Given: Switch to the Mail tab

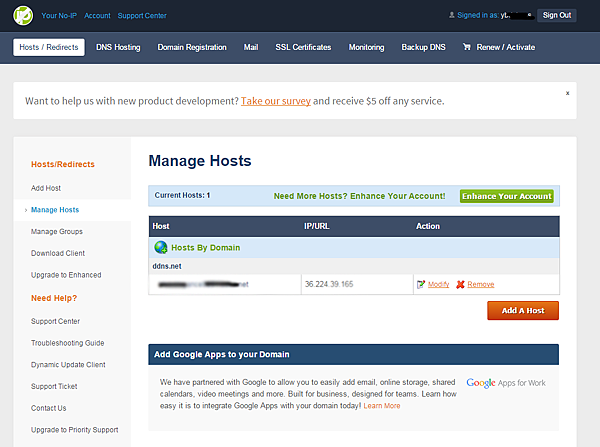Looking at the screenshot, I should pos(251,47).
